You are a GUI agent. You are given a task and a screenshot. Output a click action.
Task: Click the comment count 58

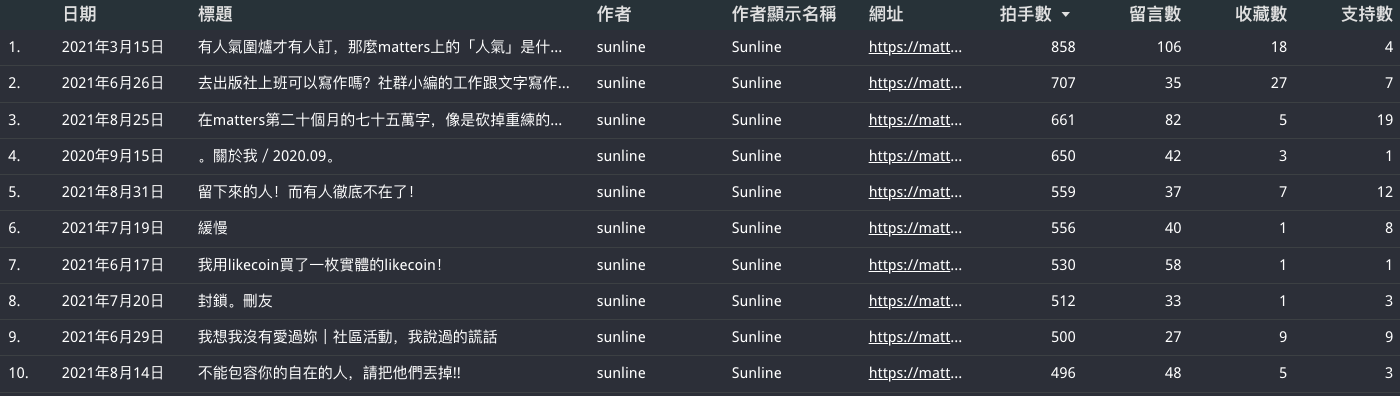[1173, 265]
